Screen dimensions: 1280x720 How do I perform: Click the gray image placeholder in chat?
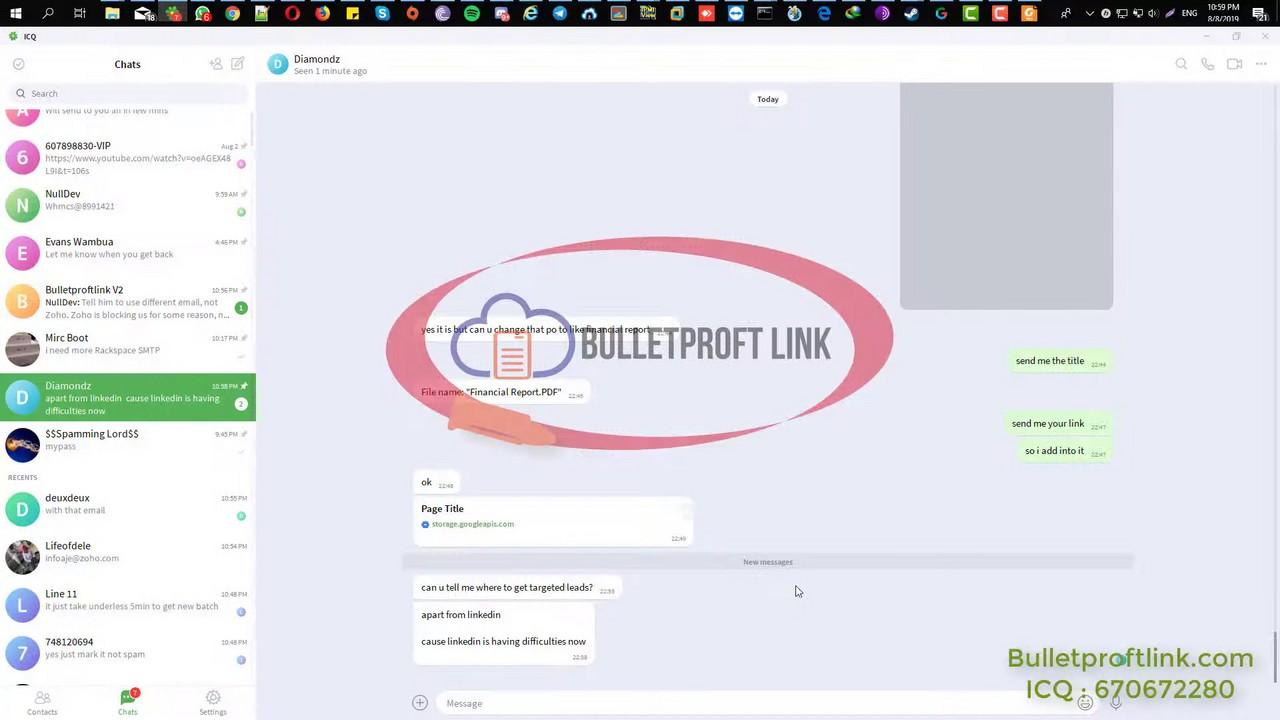[1006, 196]
